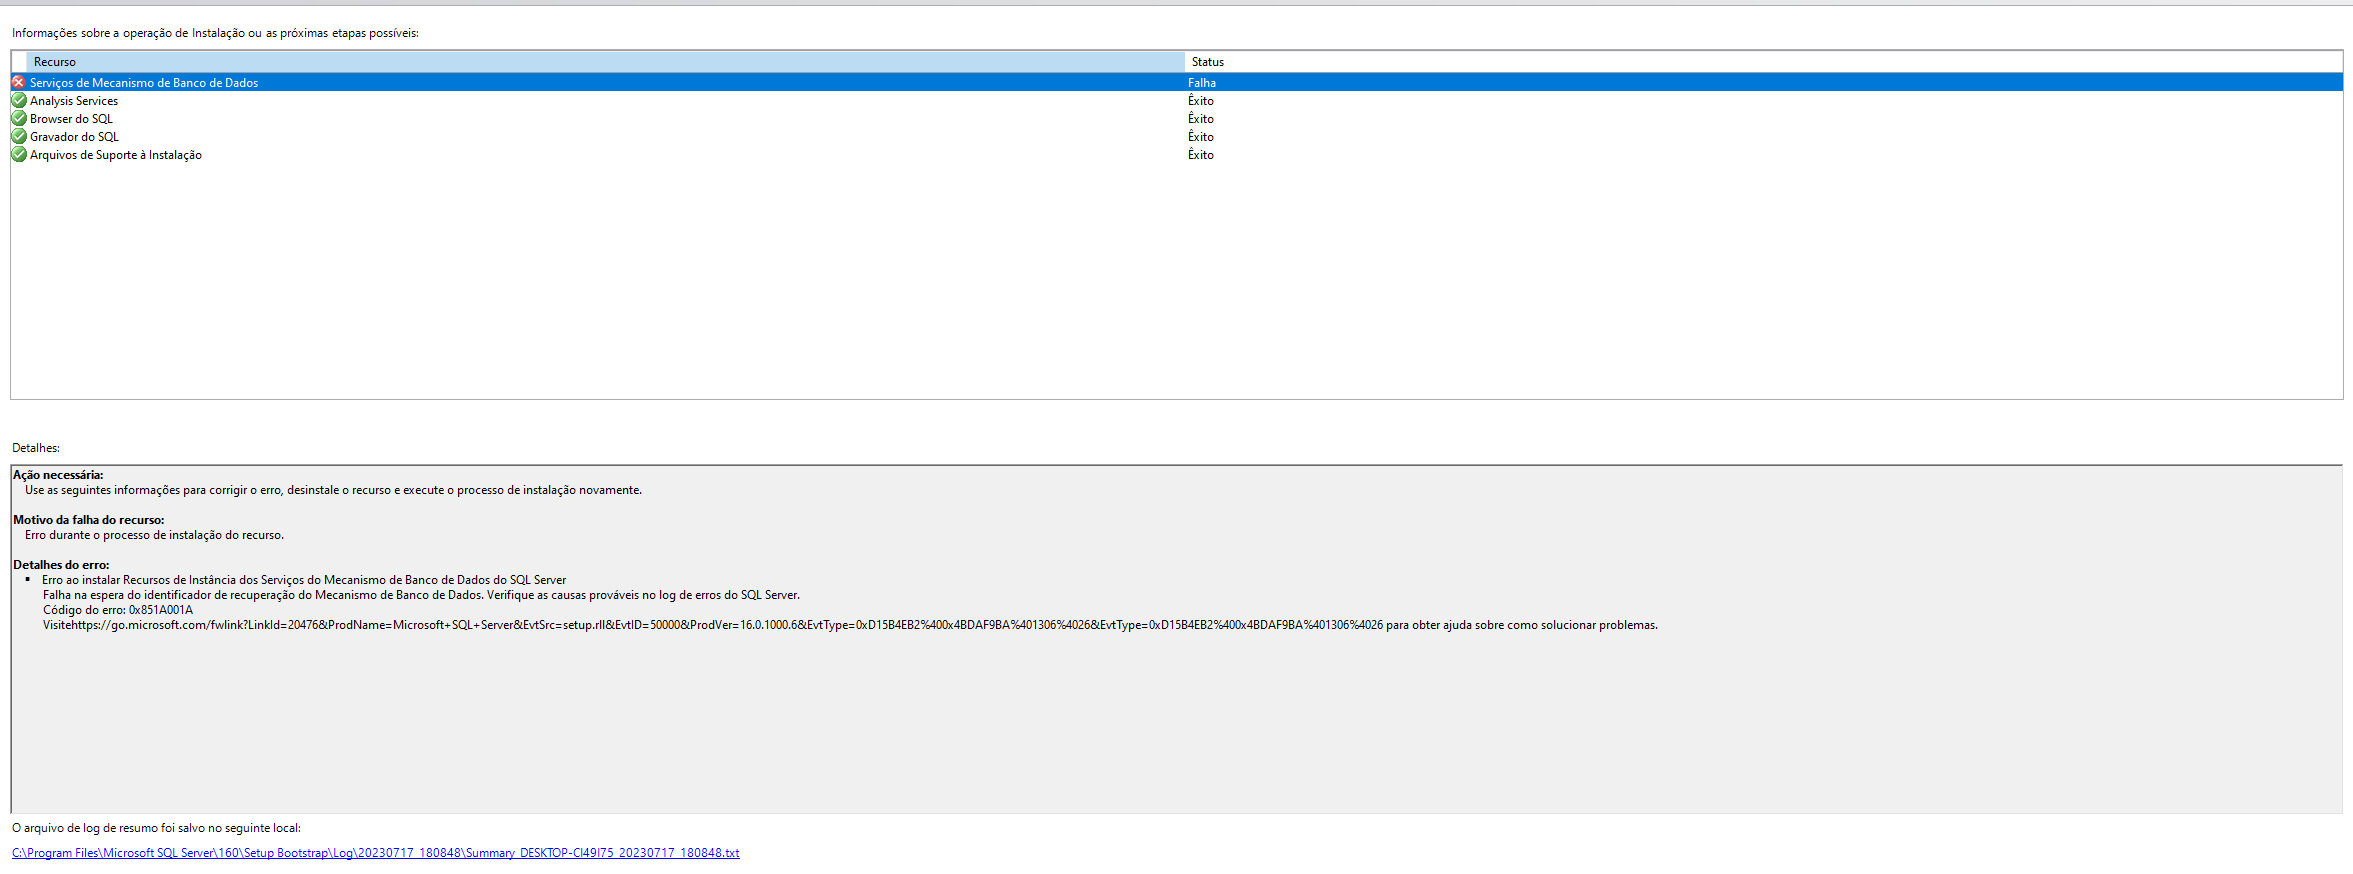The height and width of the screenshot is (874, 2353).
Task: Click the Use as seguintes informações instruction line
Action: [333, 490]
